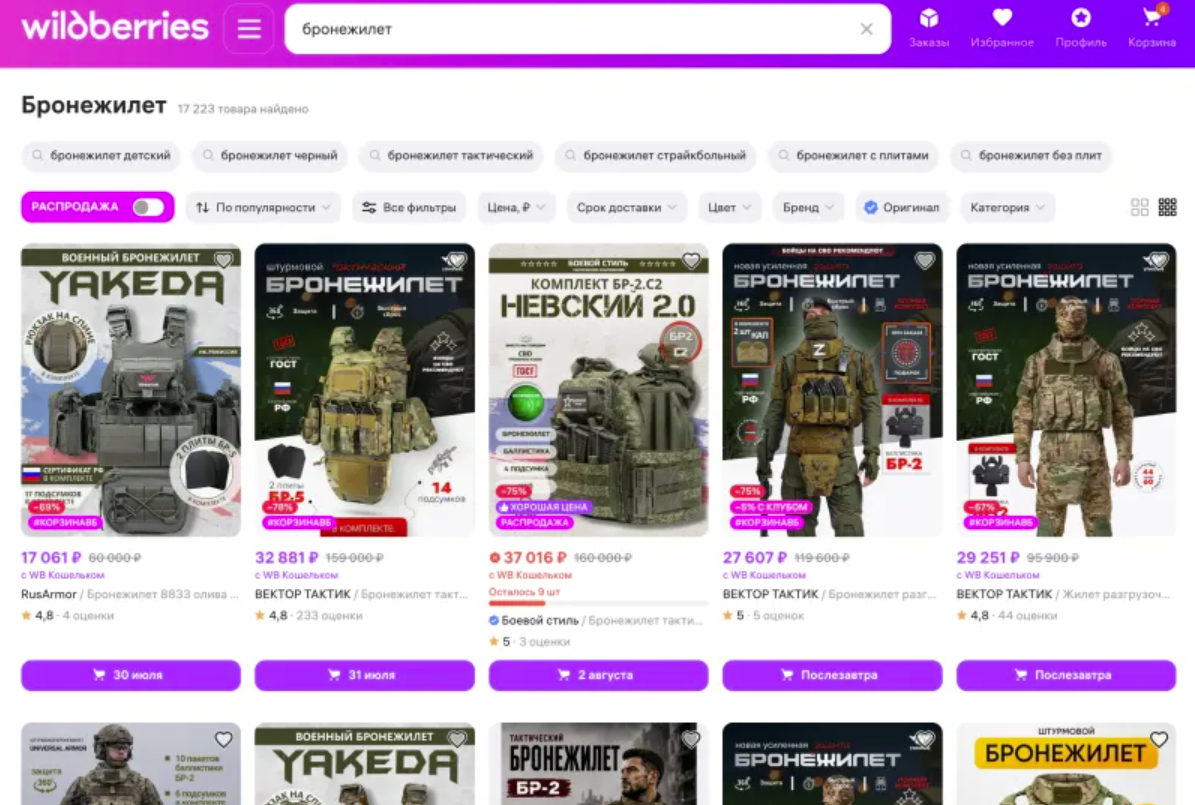
Task: Open Избранное favorites heart icon
Action: [x=1001, y=28]
